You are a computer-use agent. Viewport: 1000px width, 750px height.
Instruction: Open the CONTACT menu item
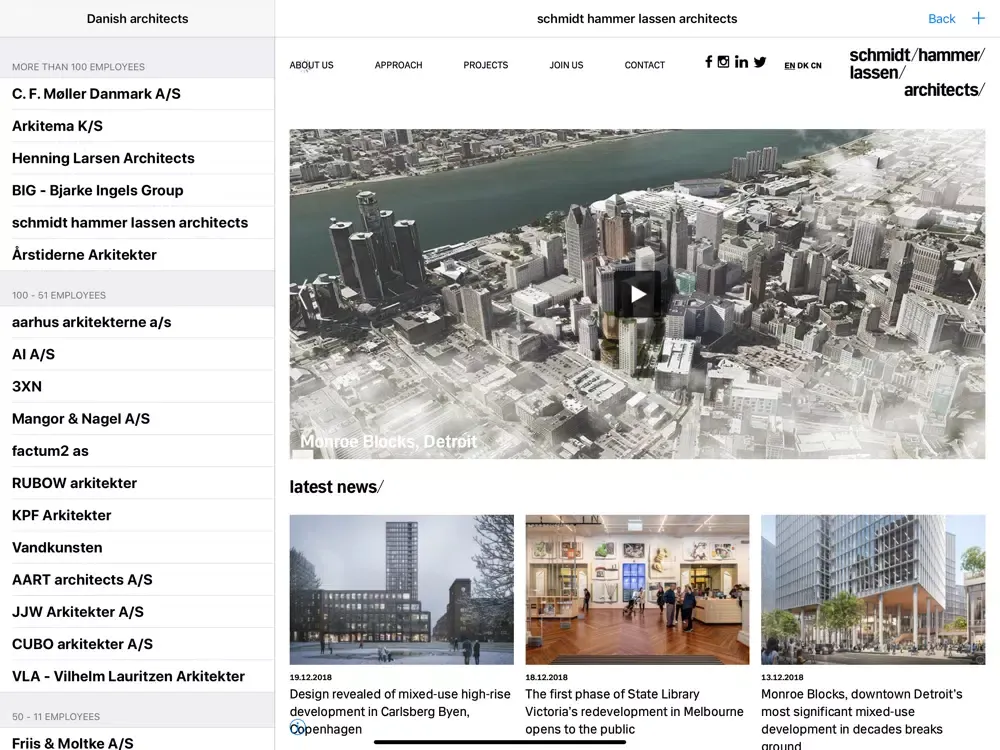[x=645, y=65]
